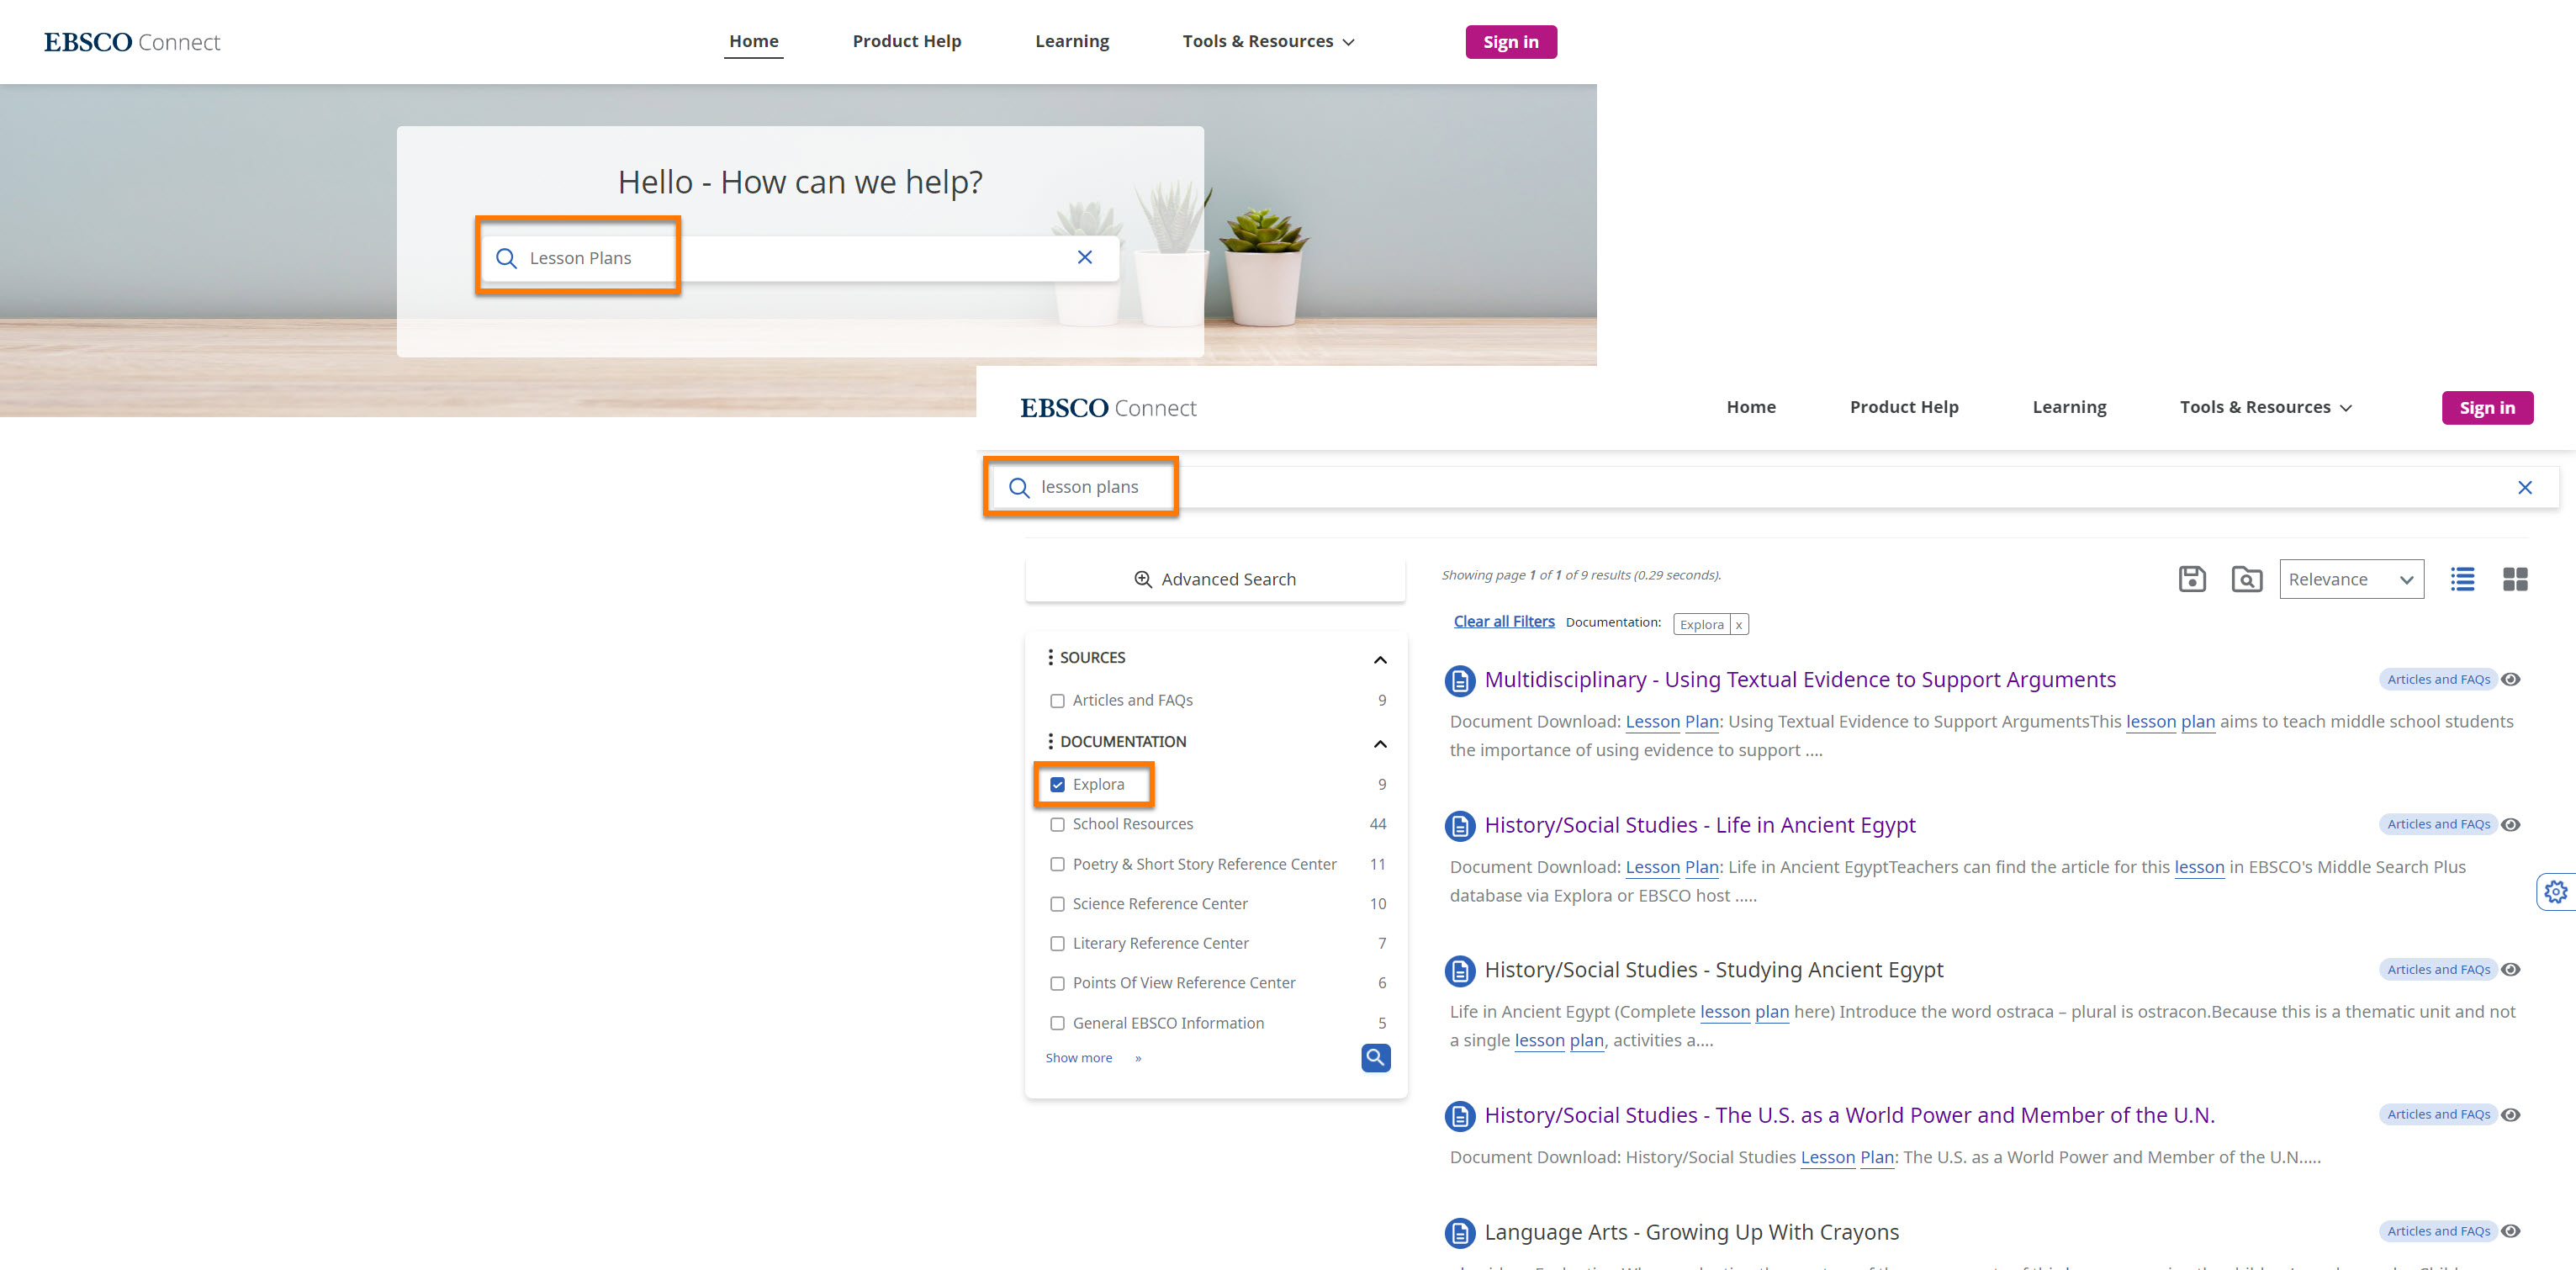This screenshot has height=1270, width=2576.
Task: Switch to list view layout icon
Action: 2462,579
